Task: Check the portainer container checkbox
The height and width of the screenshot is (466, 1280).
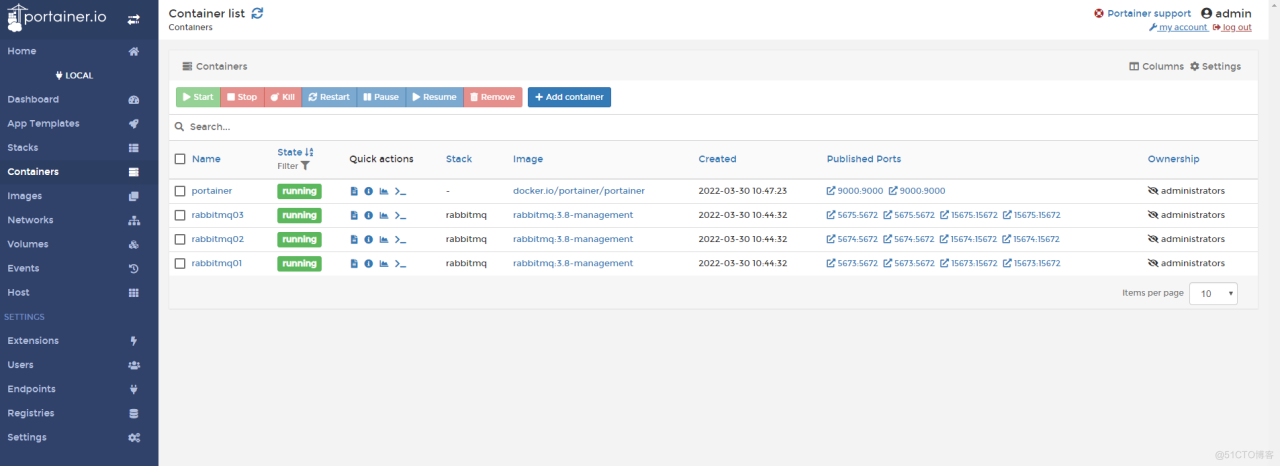Action: (x=180, y=191)
